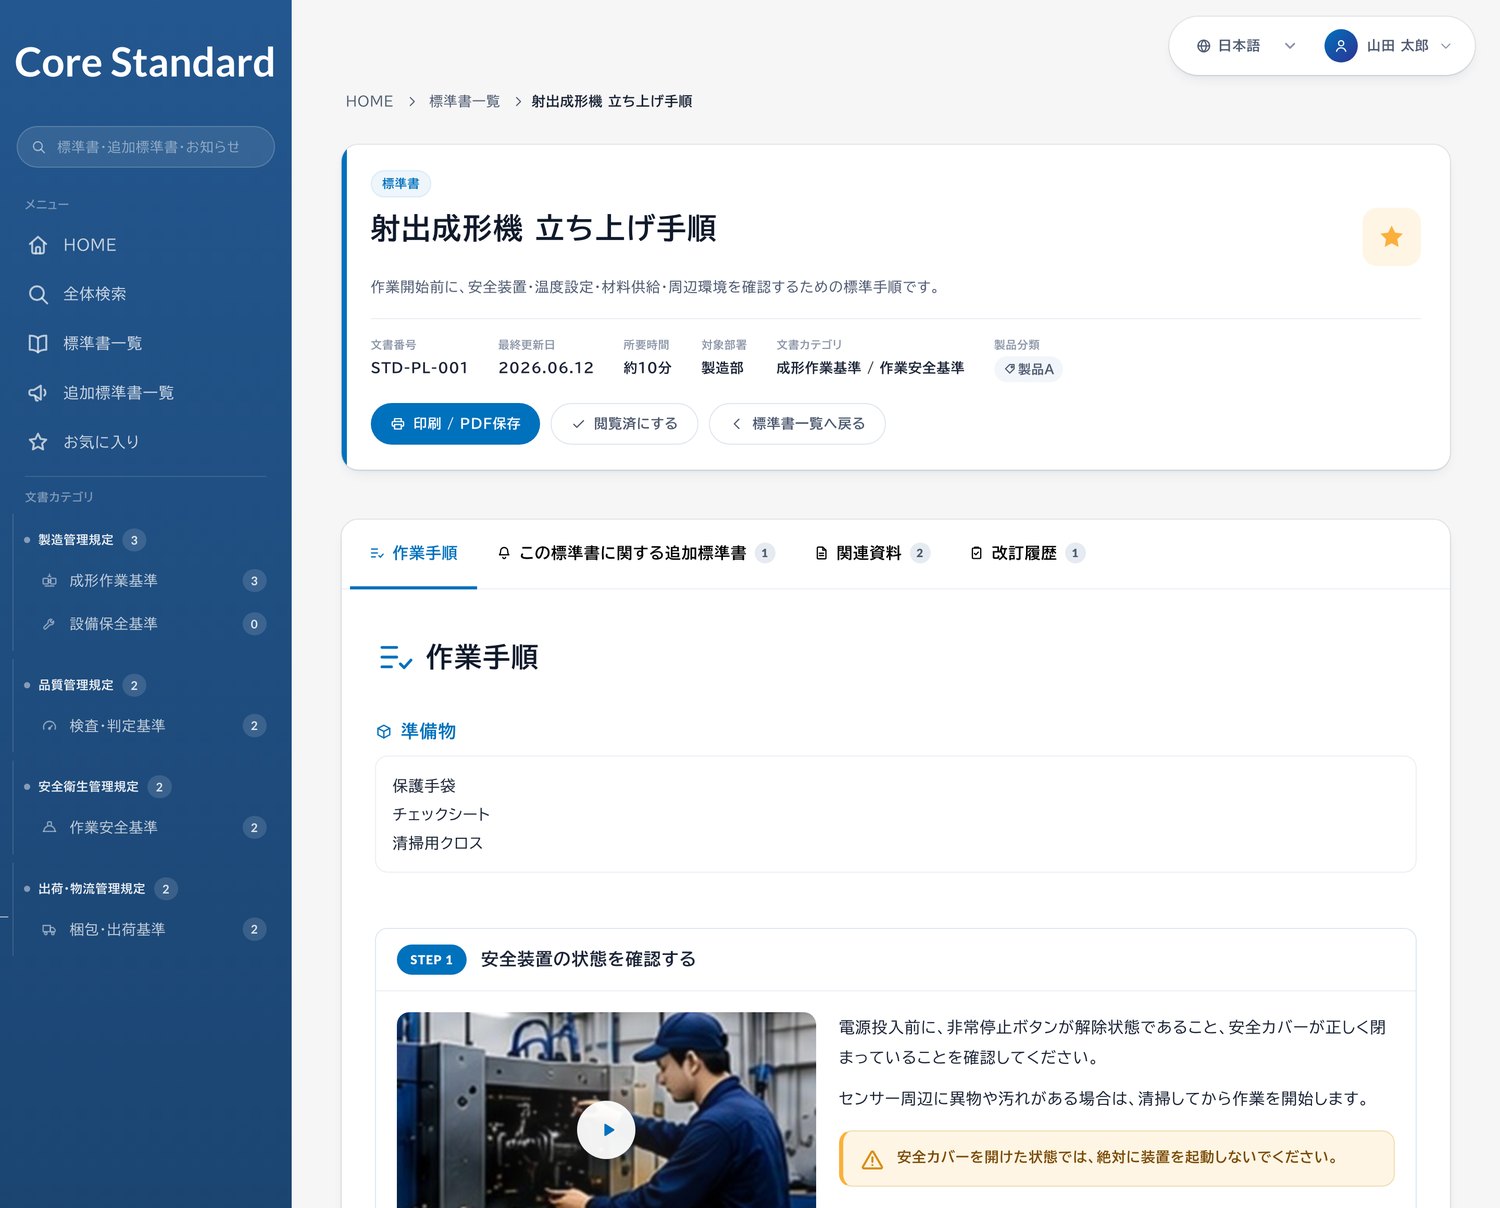The width and height of the screenshot is (1500, 1208).
Task: Click HOME in the breadcrumb
Action: (369, 101)
